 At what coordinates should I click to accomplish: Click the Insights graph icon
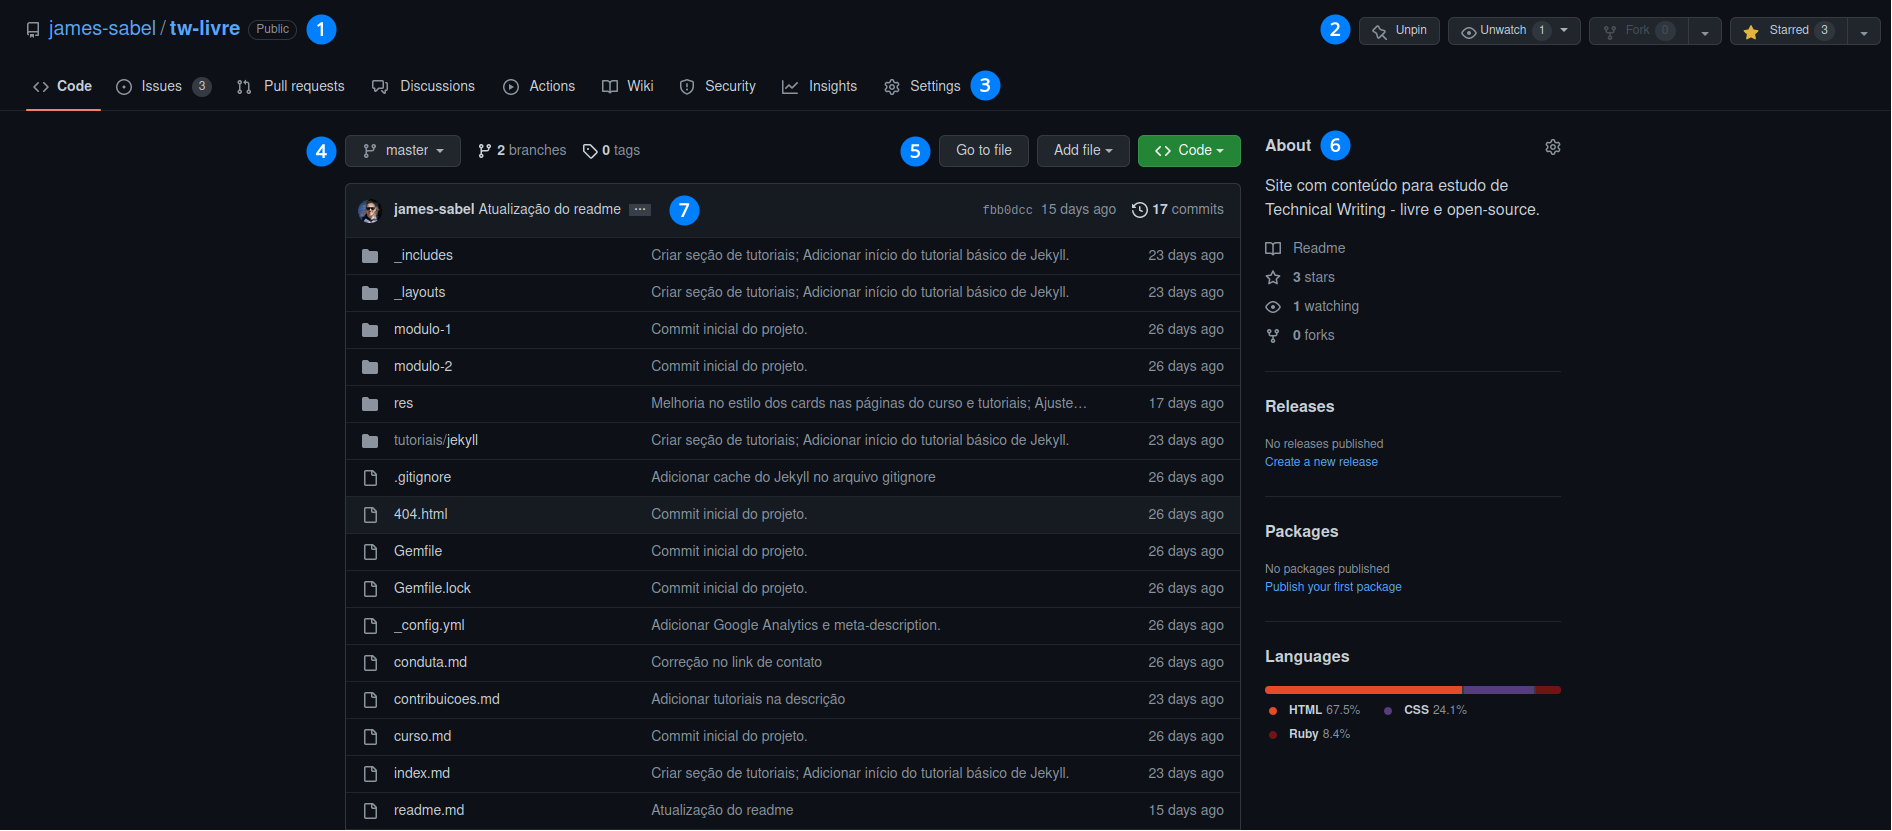[x=790, y=87]
